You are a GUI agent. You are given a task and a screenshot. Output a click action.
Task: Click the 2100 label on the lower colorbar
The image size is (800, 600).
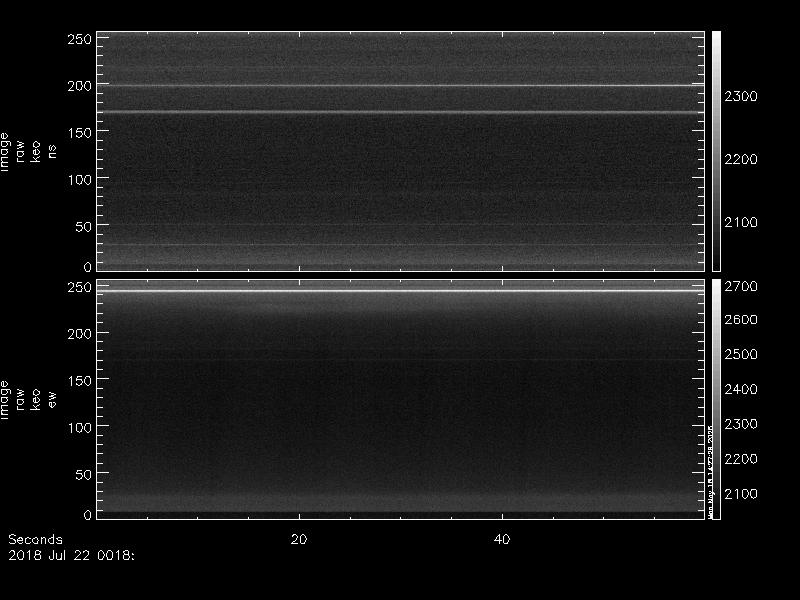(741, 494)
